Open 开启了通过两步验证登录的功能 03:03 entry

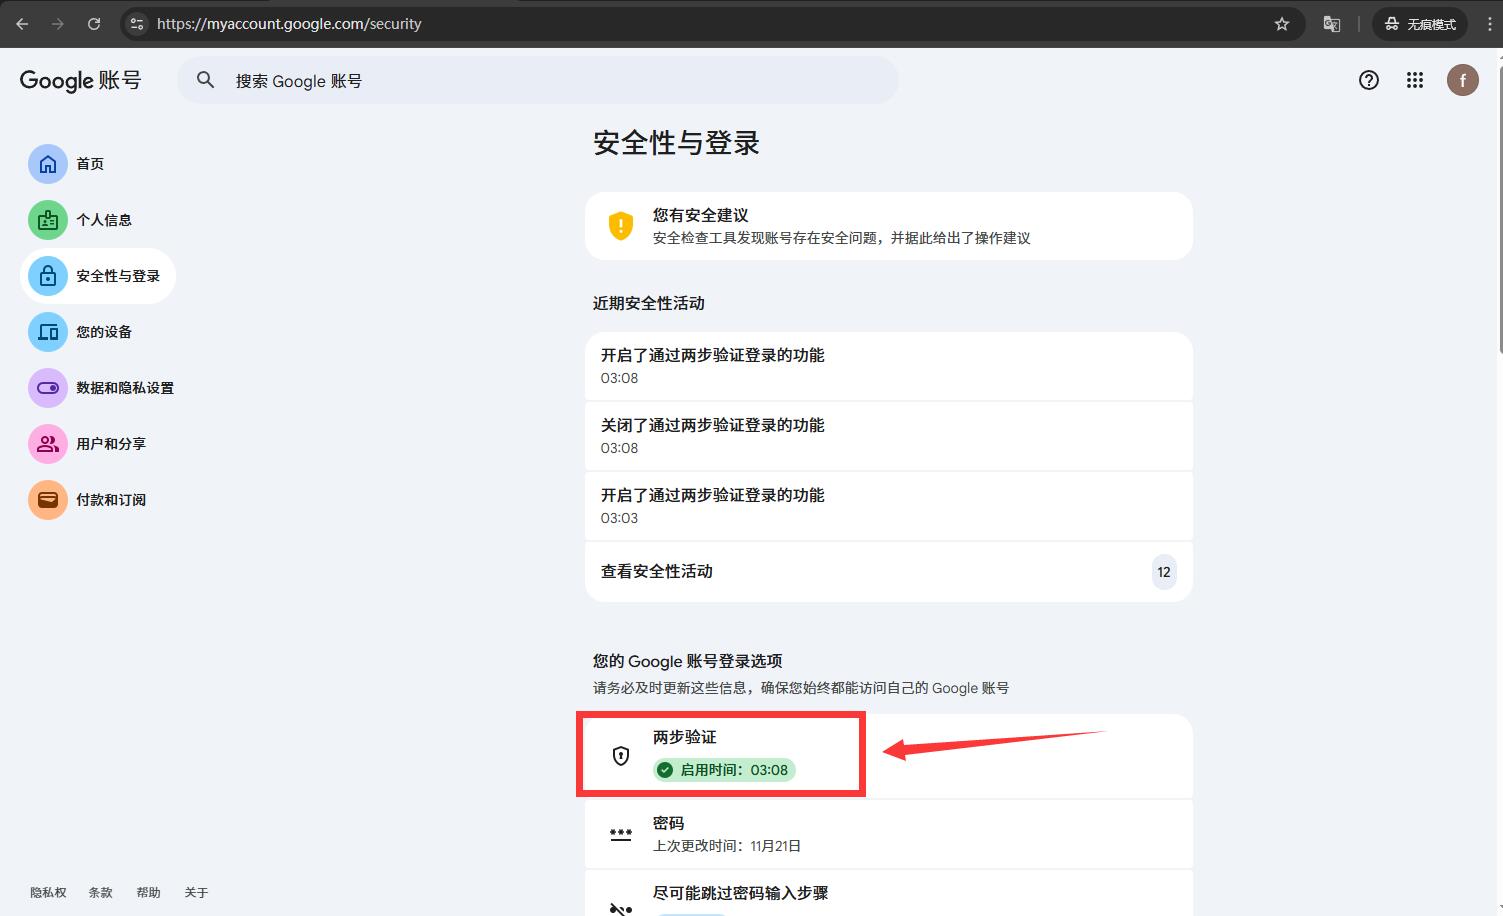889,506
